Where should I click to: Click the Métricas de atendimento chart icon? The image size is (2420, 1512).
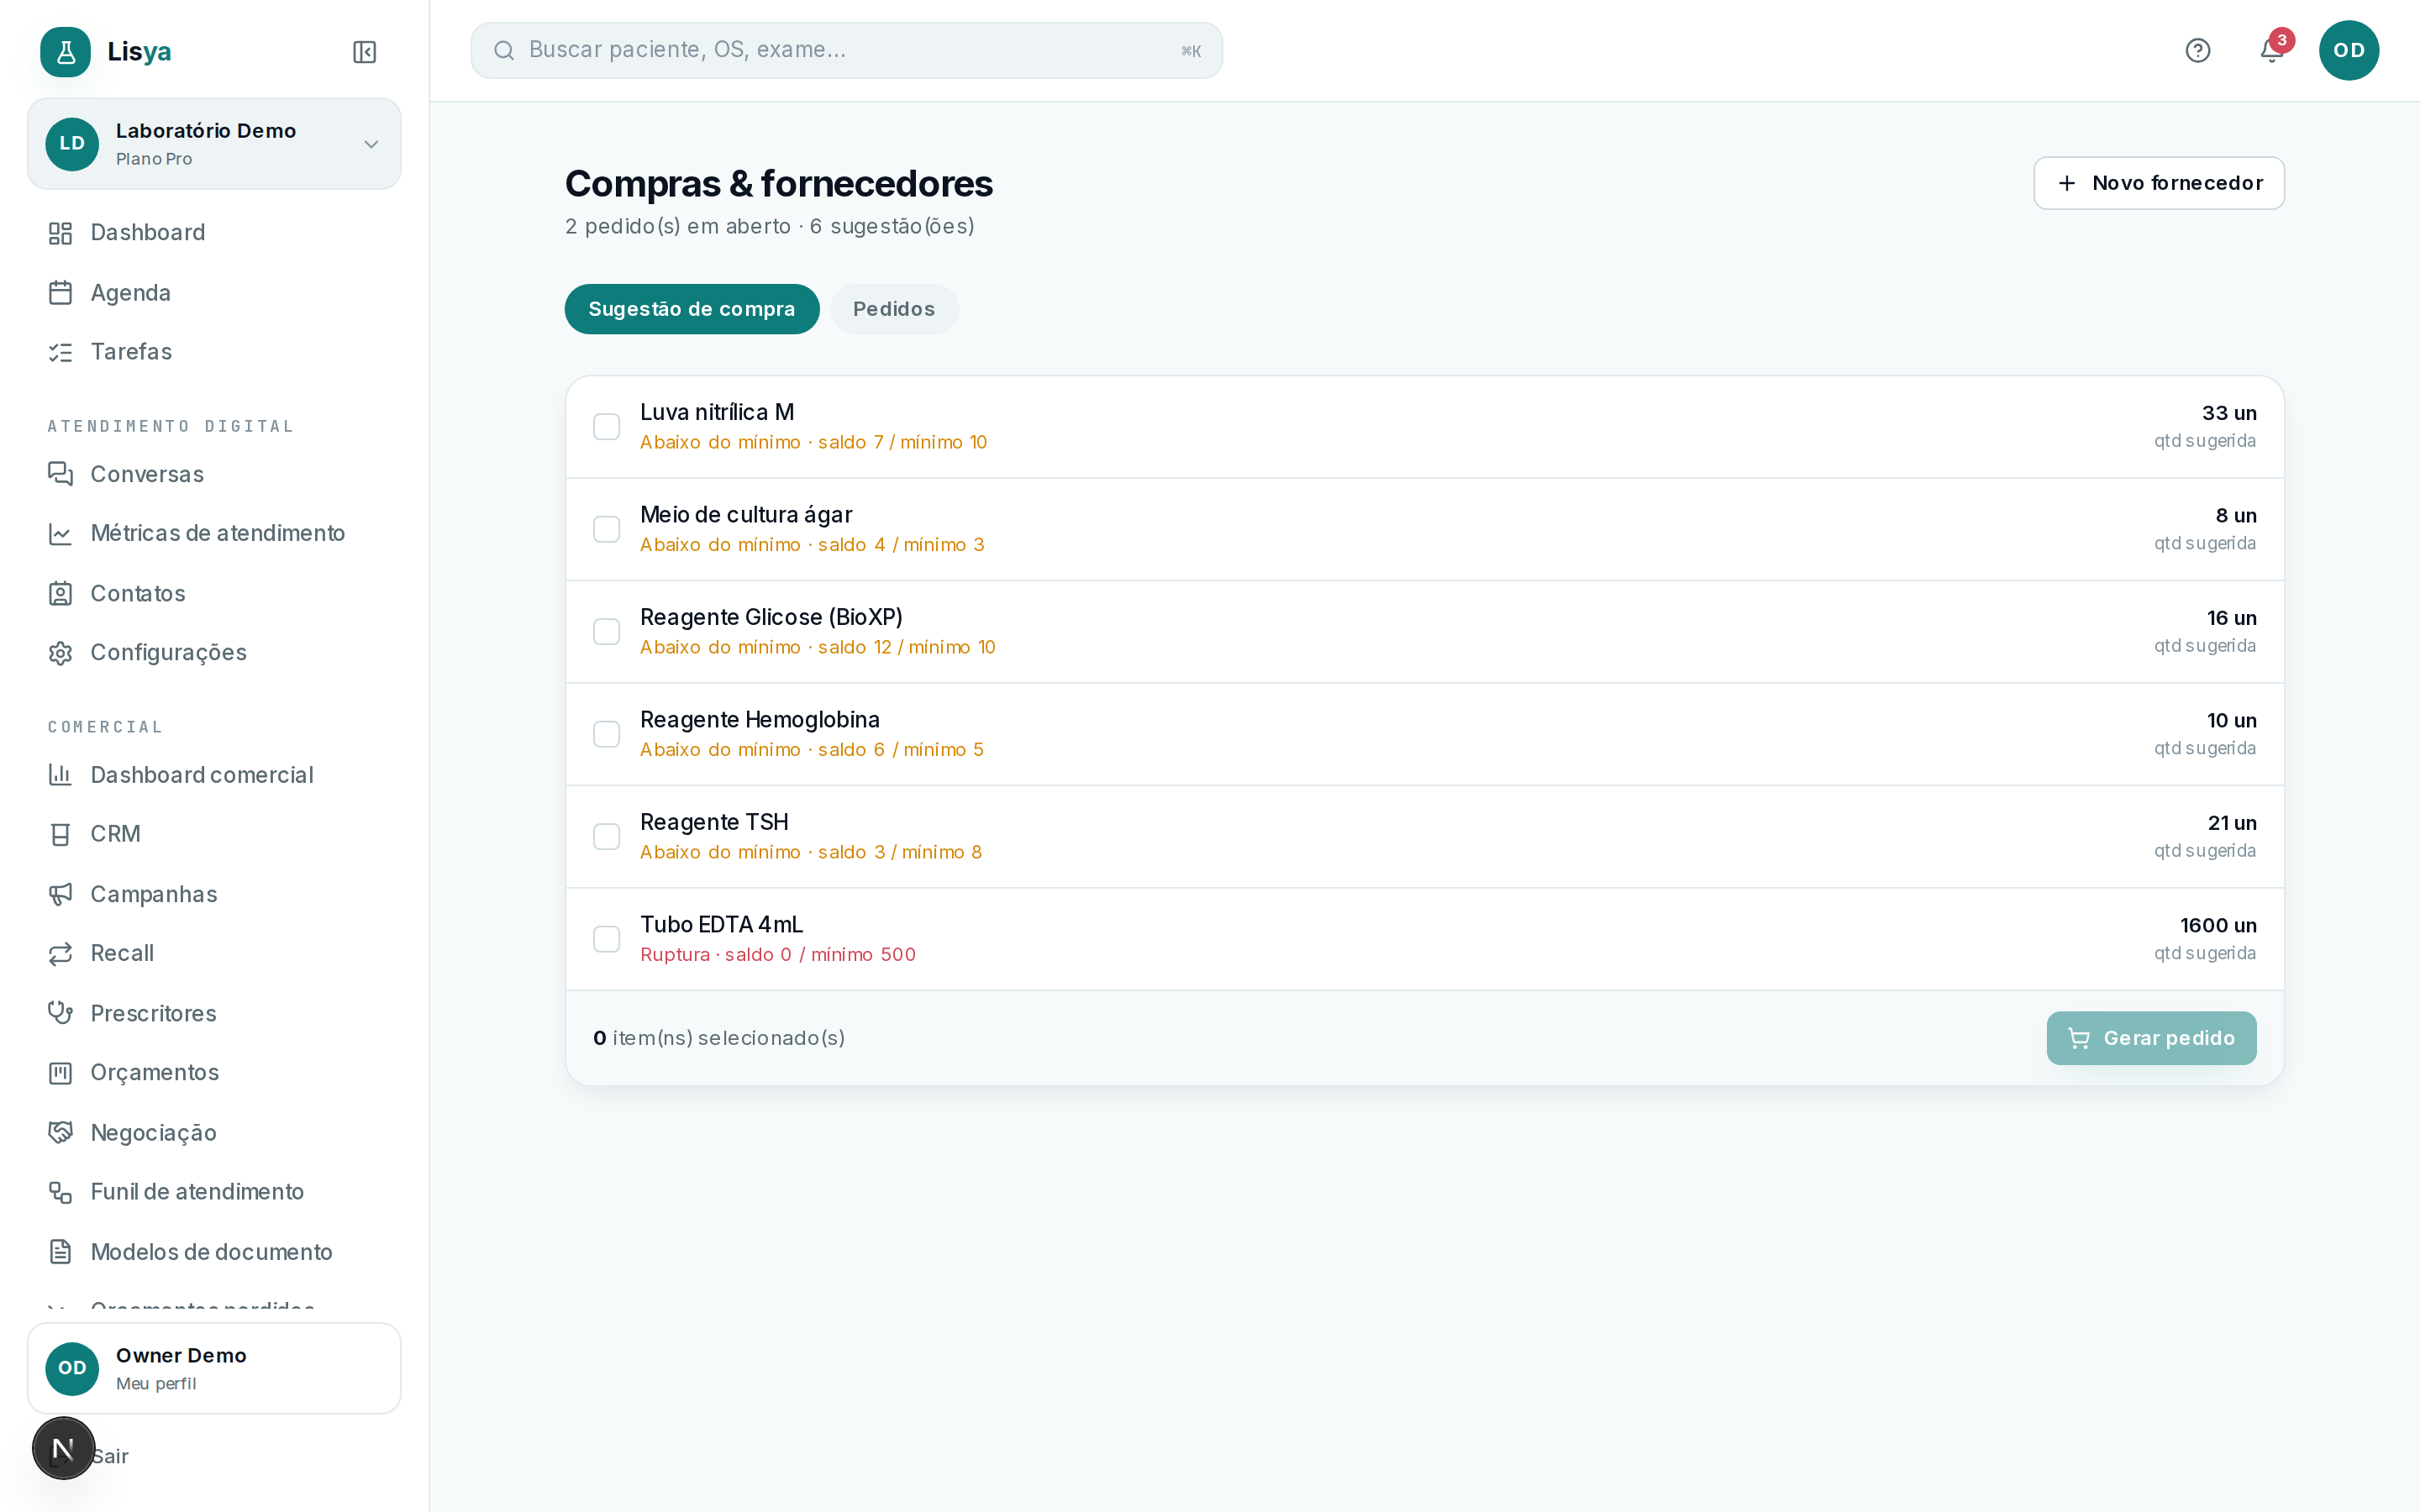point(60,534)
